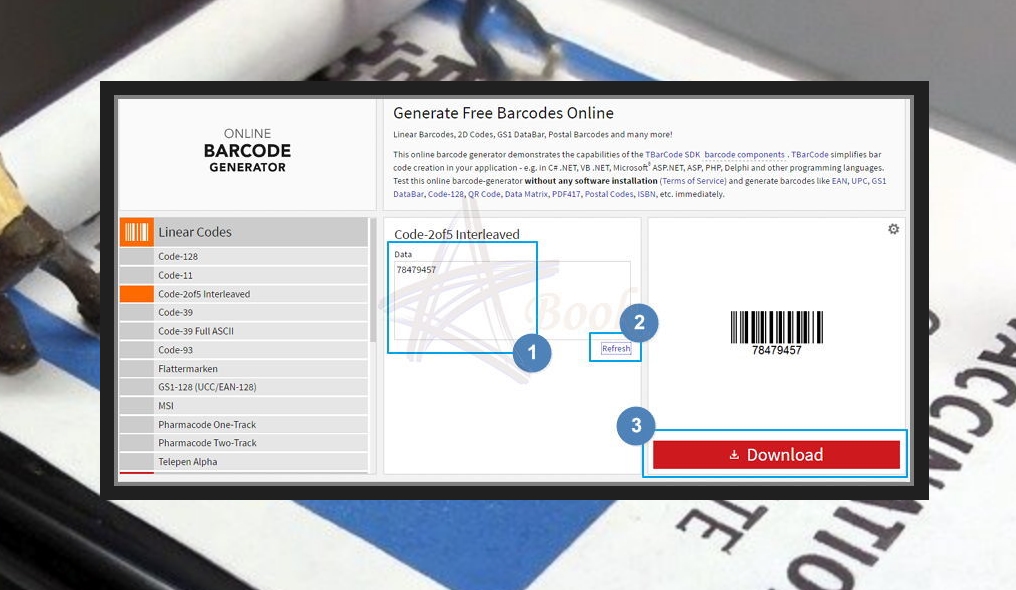This screenshot has height=590, width=1016.
Task: Click the 'Data' field label
Action: [403, 255]
